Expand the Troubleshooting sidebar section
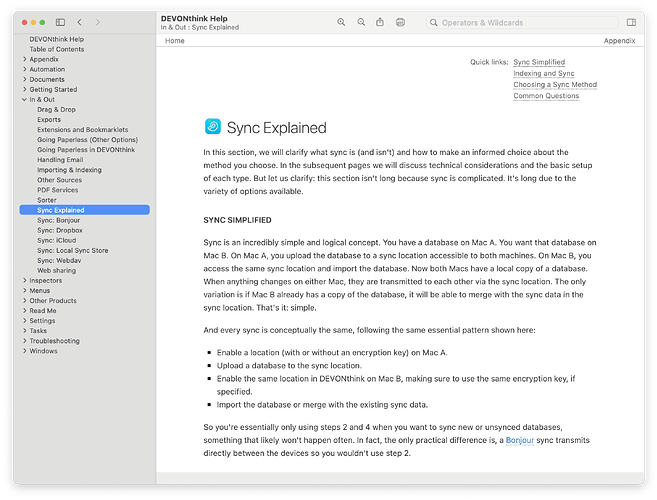Image resolution: width=657 pixels, height=500 pixels. [24, 341]
